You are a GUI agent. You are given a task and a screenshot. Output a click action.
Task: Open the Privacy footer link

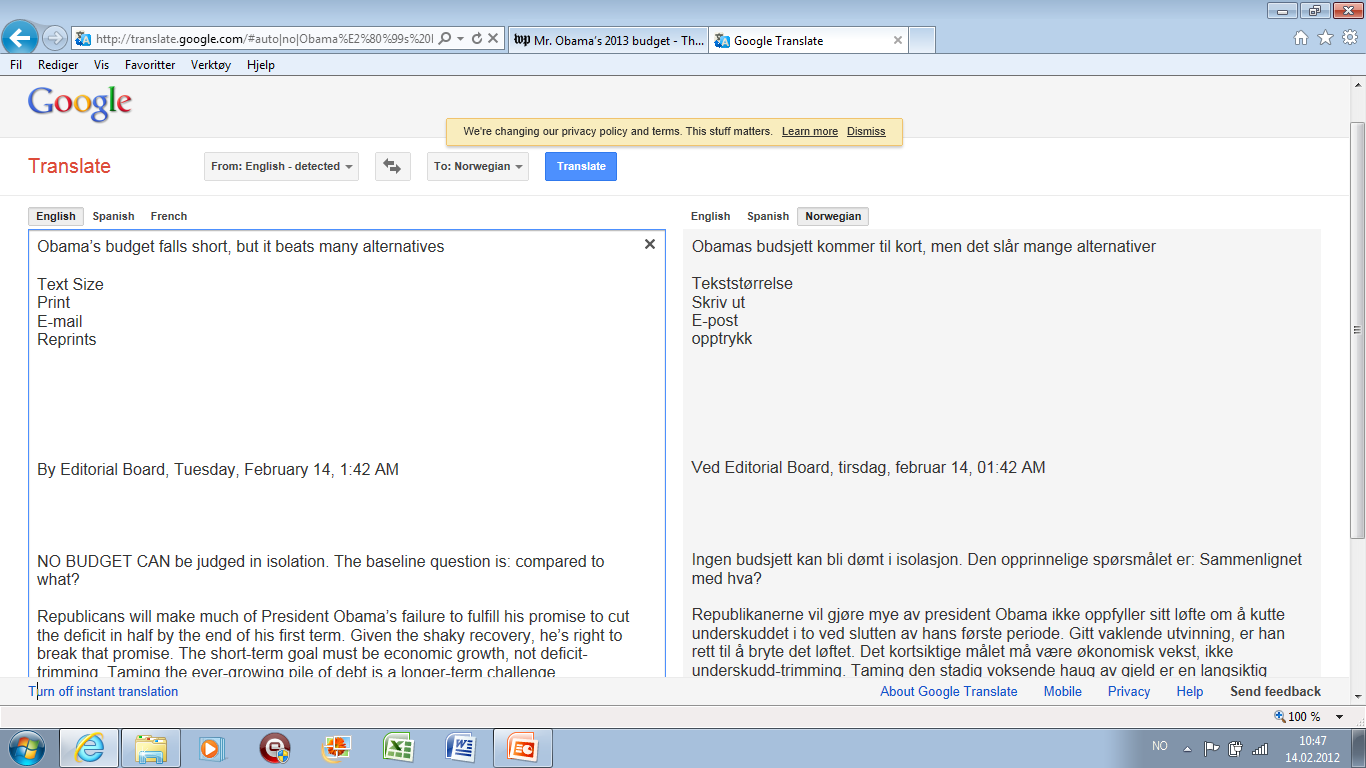1129,691
